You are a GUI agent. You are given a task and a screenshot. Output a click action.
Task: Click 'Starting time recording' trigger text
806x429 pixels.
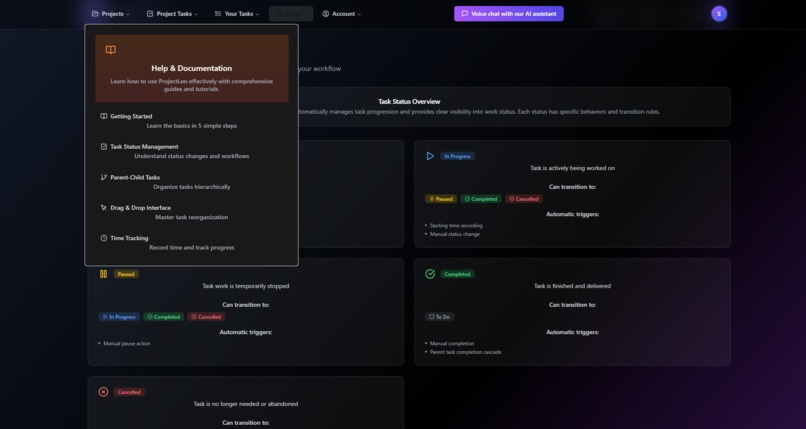456,226
